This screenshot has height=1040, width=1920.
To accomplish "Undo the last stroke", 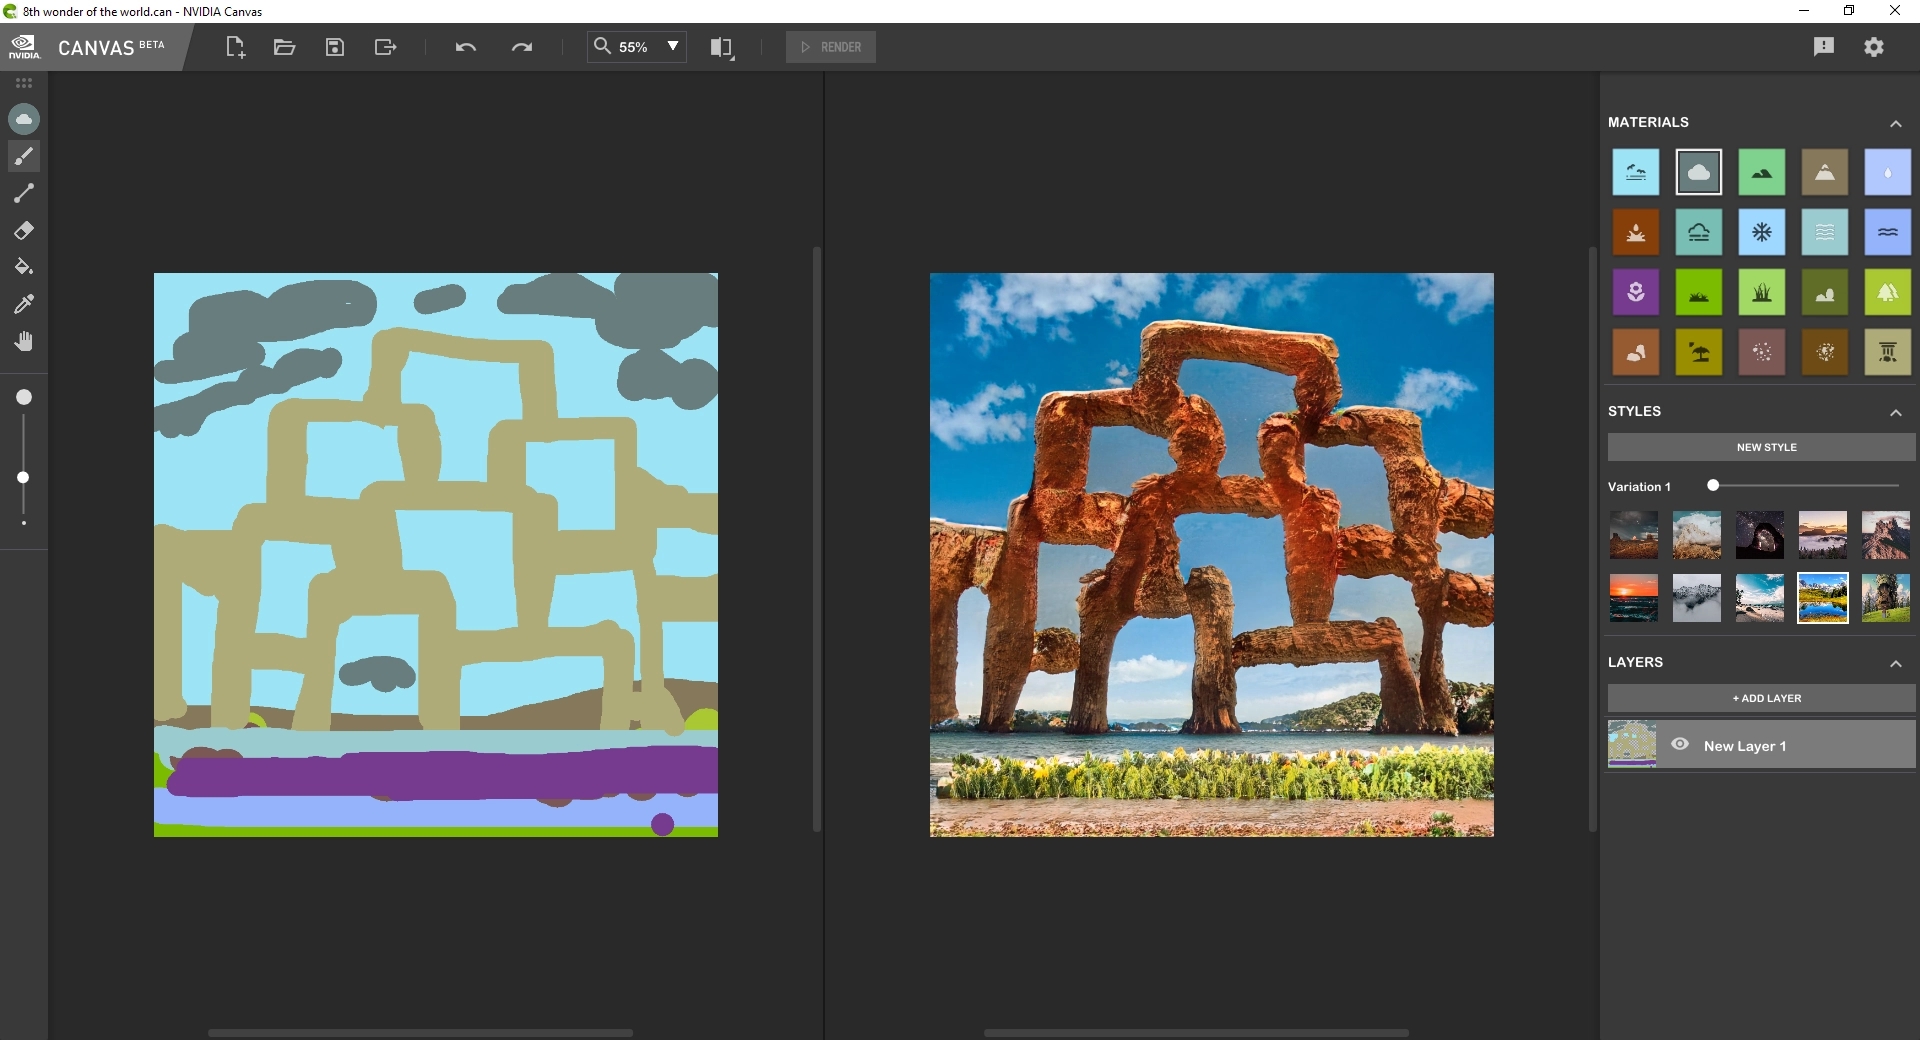I will point(466,47).
